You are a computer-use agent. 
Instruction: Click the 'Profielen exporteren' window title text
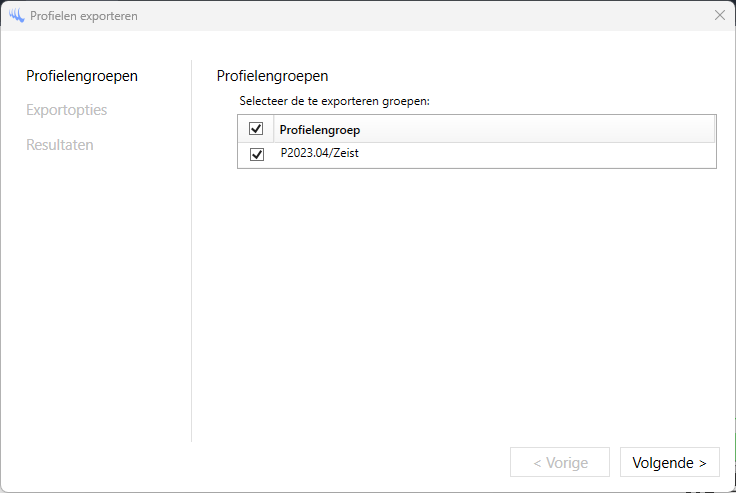[x=84, y=16]
